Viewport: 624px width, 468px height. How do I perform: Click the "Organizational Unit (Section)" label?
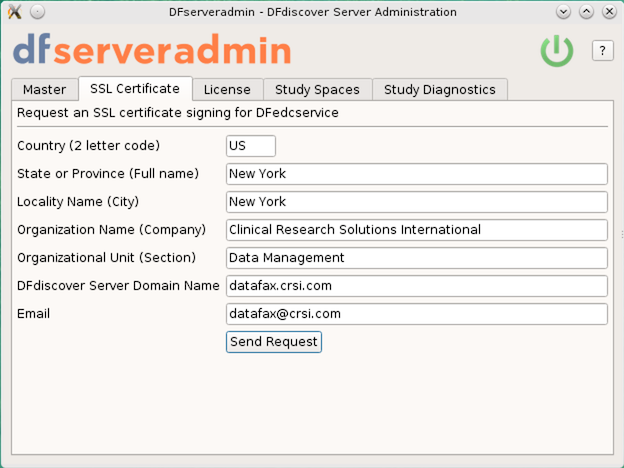point(106,258)
